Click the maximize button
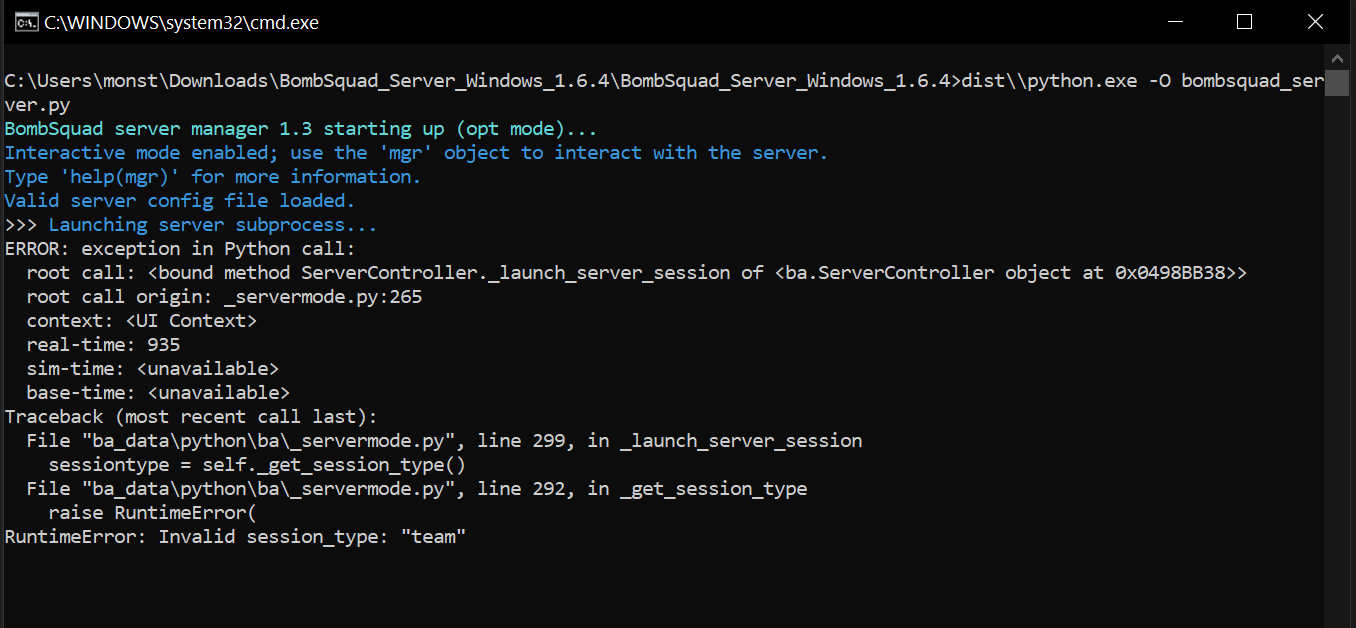This screenshot has width=1356, height=628. point(1244,20)
